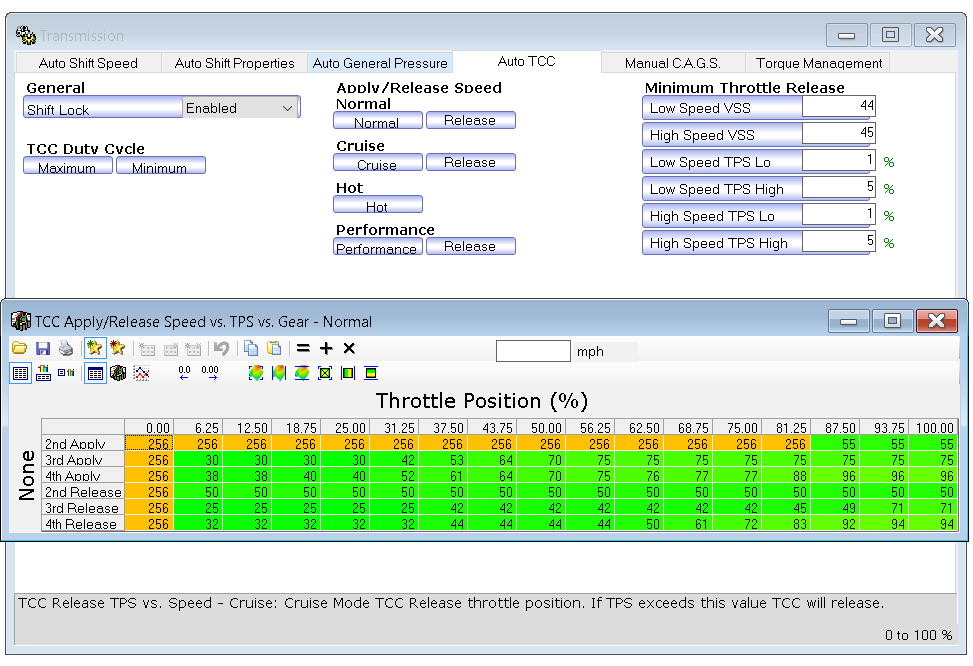Click the open folder icon in table toolbar
The width and height of the screenshot is (973, 666).
[20, 349]
